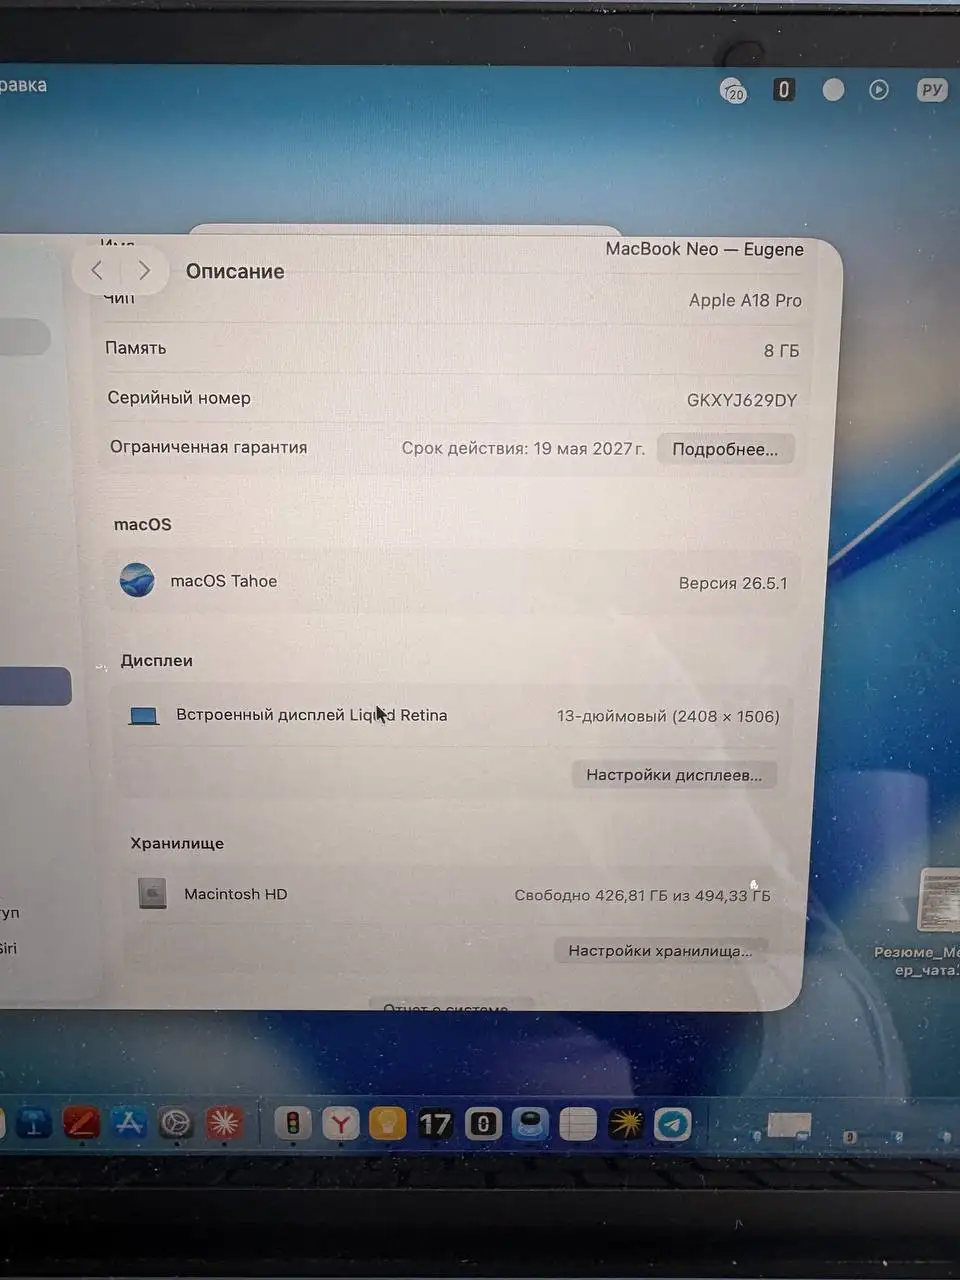The image size is (960, 1280).
Task: Click Встроенный дисплей Liquid Retina label
Action: click(312, 715)
